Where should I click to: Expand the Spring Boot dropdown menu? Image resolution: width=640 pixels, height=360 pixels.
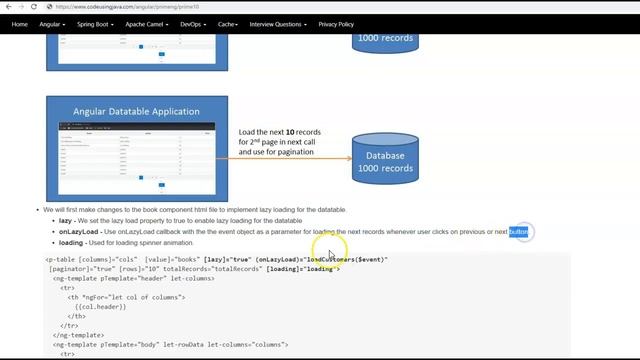[95, 24]
